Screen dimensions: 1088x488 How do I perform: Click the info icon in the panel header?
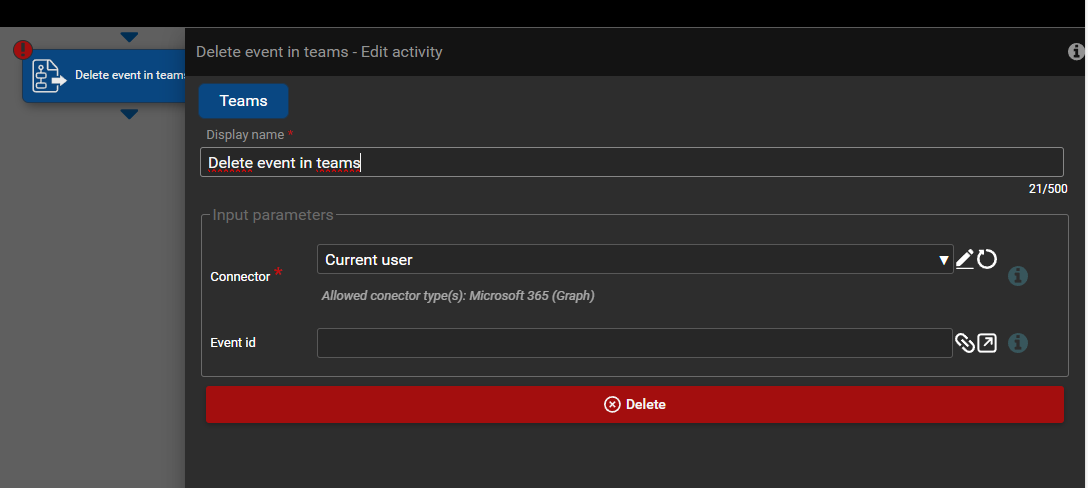1077,52
